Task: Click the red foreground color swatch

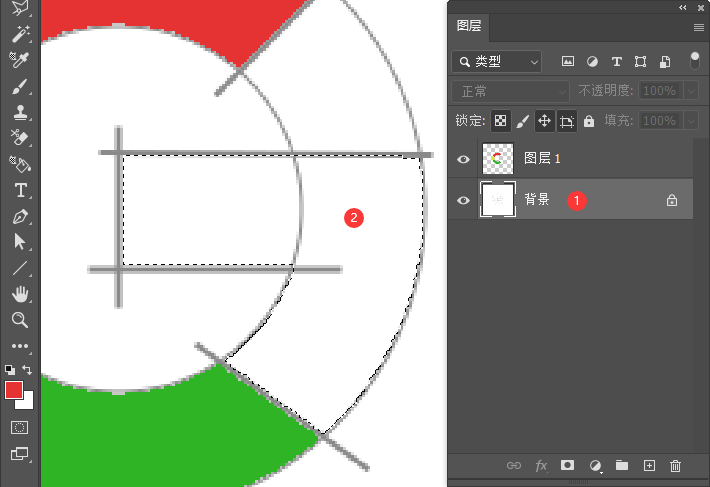Action: (x=13, y=390)
